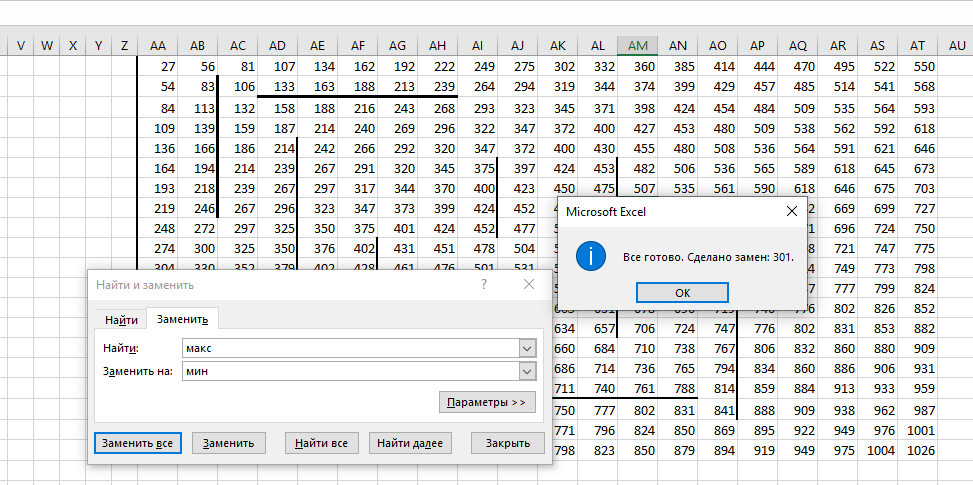Click the Найти все button
The width and height of the screenshot is (973, 485).
321,443
